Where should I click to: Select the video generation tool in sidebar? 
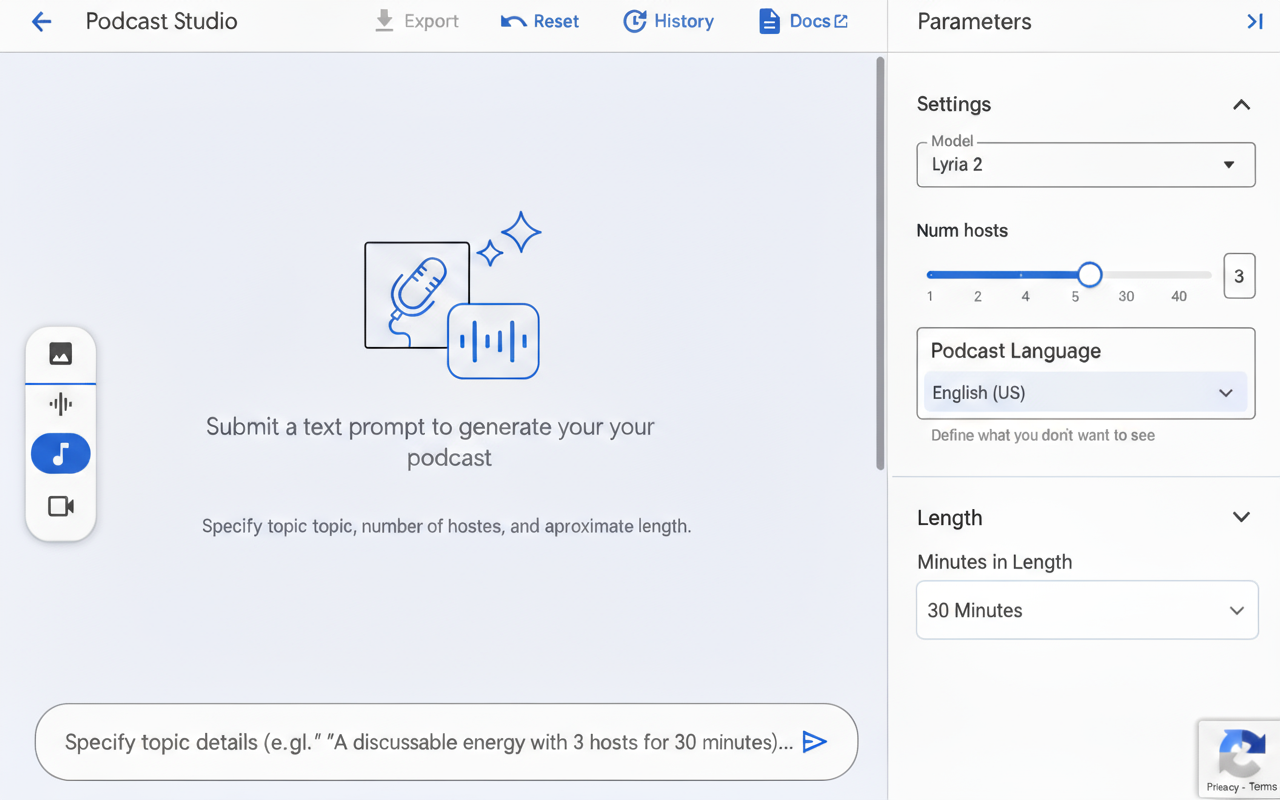[60, 506]
